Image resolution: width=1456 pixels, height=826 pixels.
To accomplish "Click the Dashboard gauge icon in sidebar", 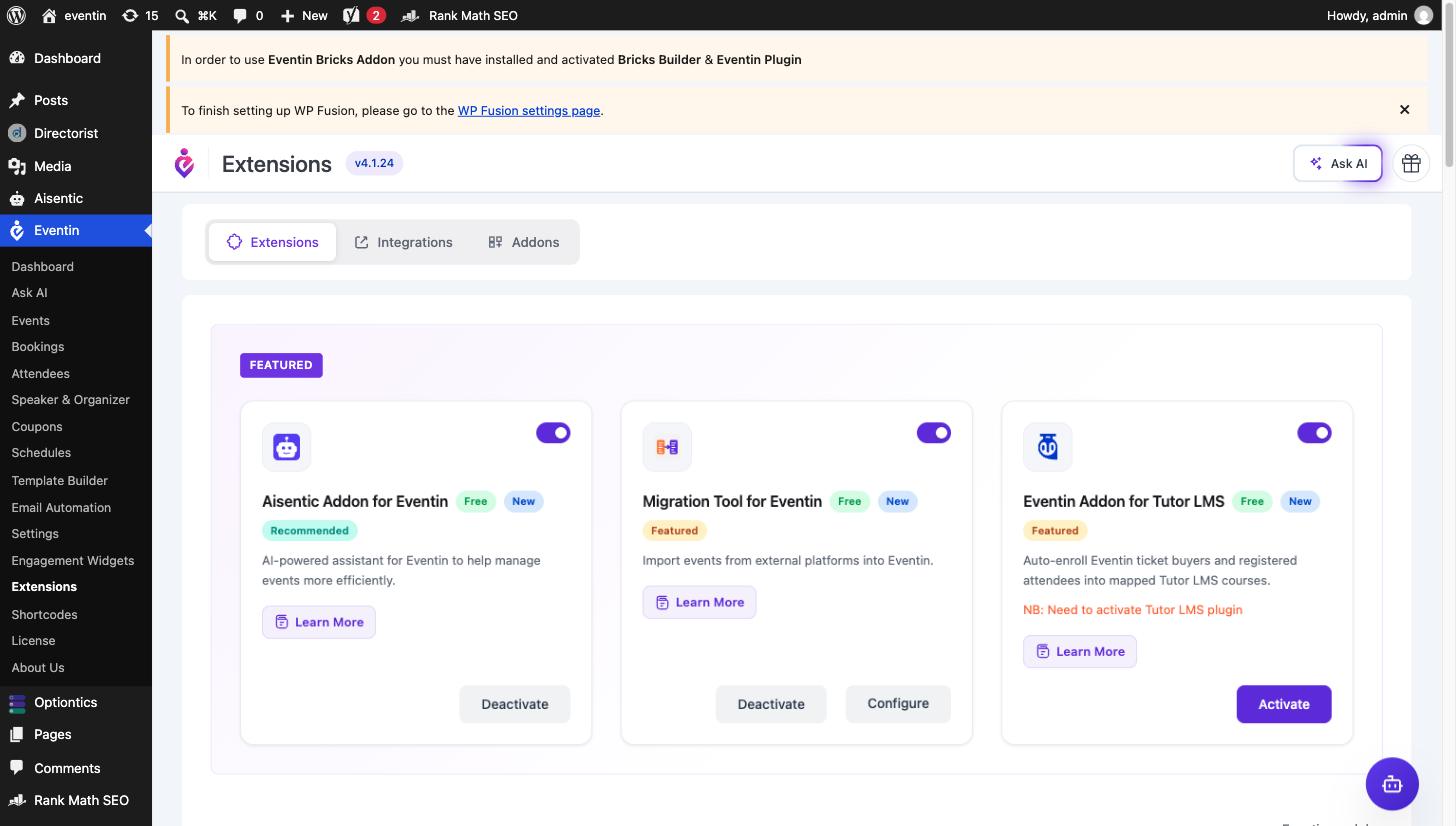I will (x=17, y=58).
